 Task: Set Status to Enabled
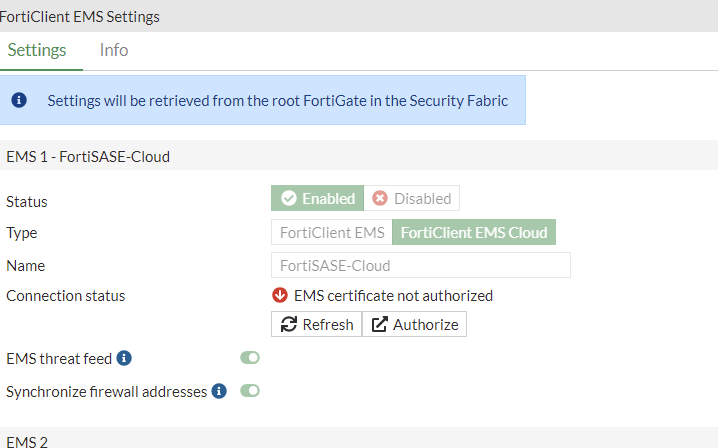[318, 198]
